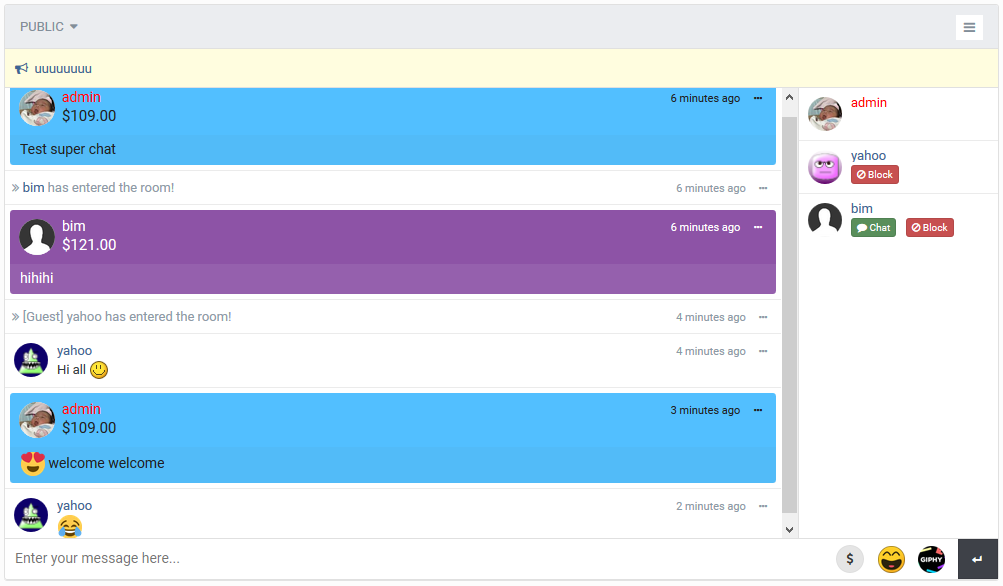This screenshot has width=1003, height=586.
Task: Open the GIPHY gif picker
Action: point(931,559)
